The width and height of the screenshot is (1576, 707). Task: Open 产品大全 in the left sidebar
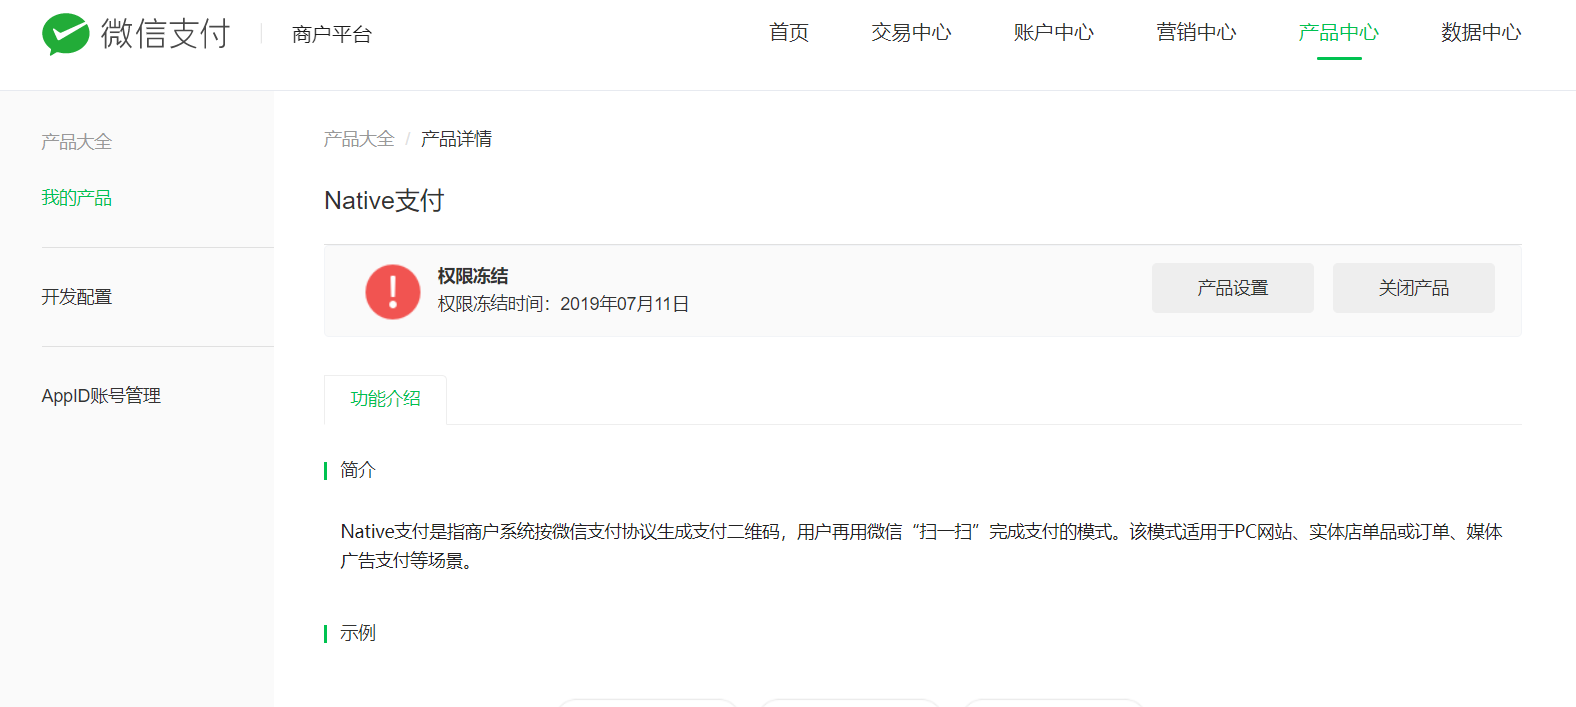coord(77,142)
